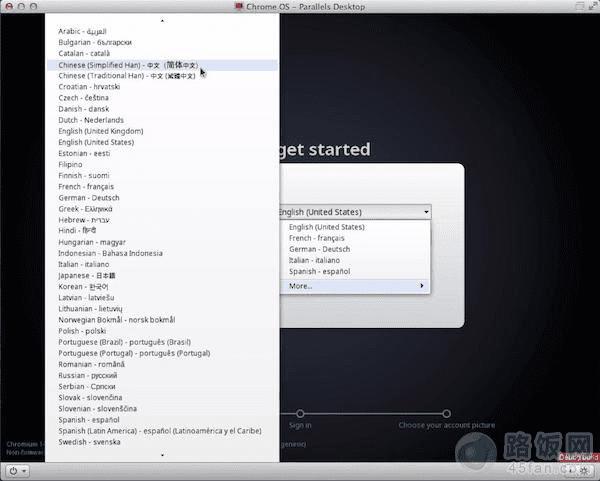Click the Choose your account picture step circle
600x481 pixels.
[447, 414]
